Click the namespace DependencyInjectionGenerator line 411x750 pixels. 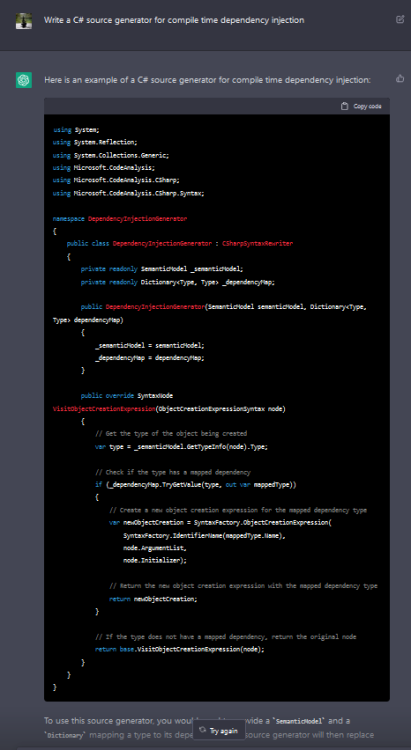pyautogui.click(x=120, y=219)
